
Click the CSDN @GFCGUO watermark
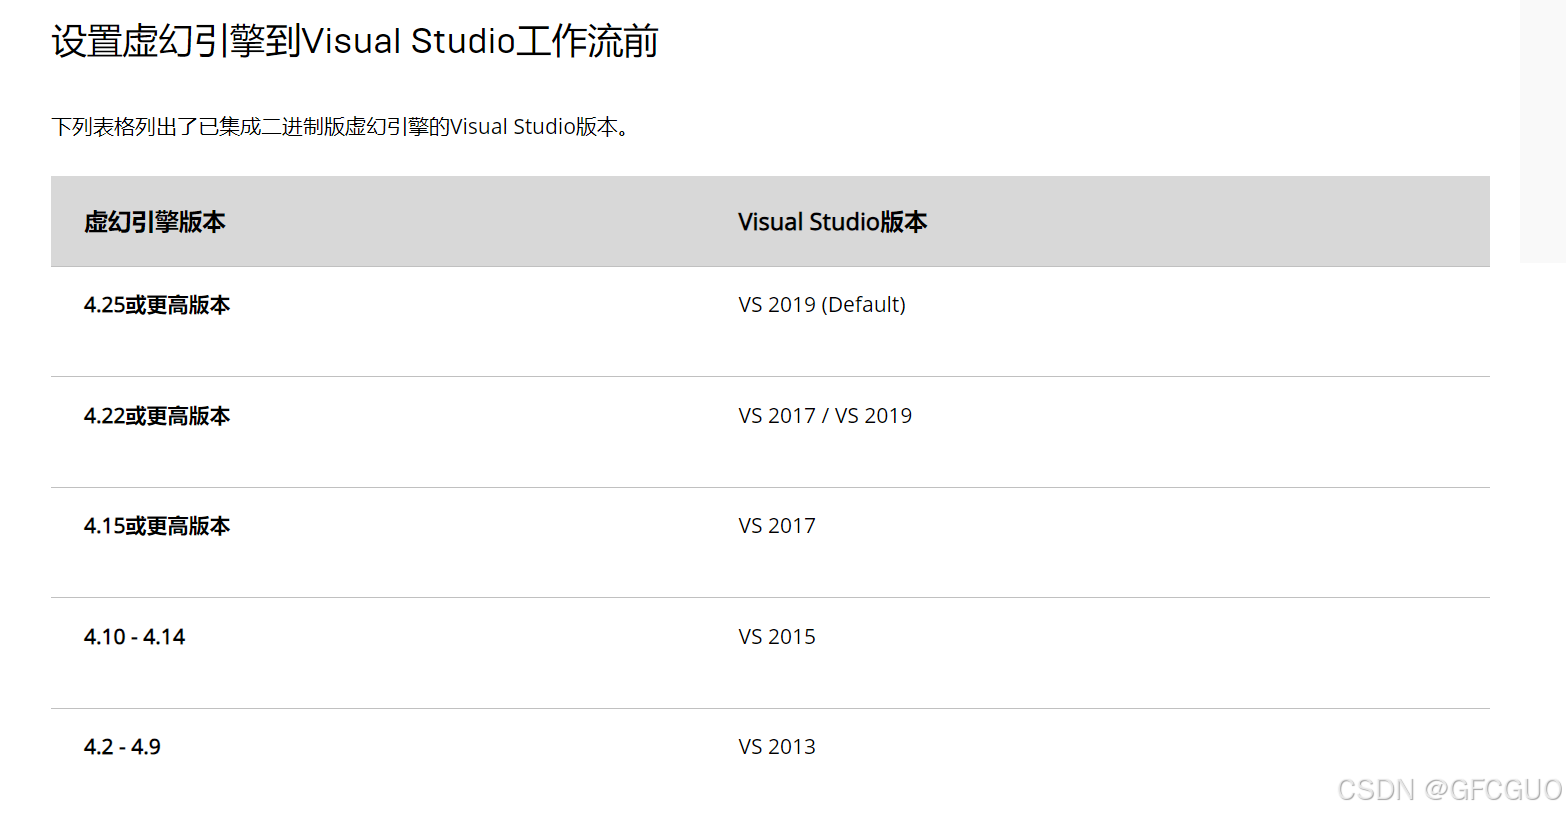pos(1450,790)
